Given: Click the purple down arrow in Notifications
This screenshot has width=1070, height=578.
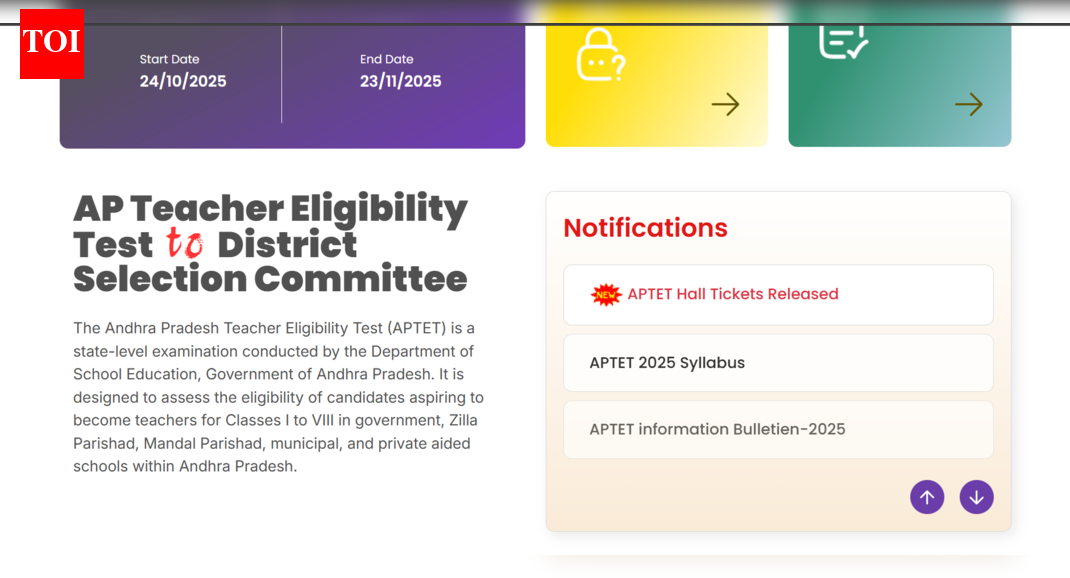Looking at the screenshot, I should coord(976,497).
